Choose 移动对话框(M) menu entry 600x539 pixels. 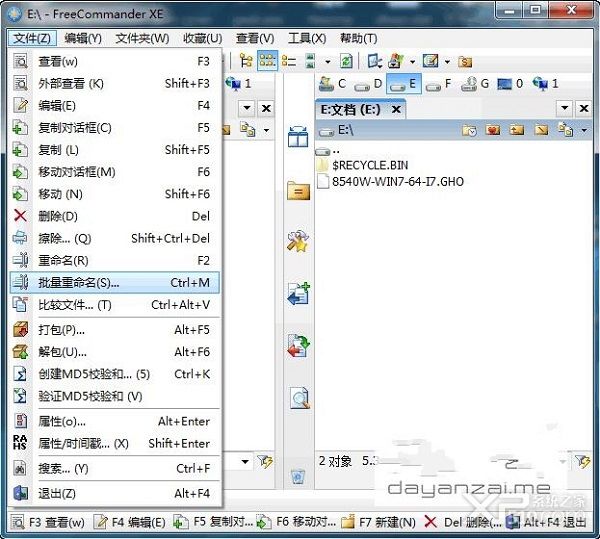115,172
